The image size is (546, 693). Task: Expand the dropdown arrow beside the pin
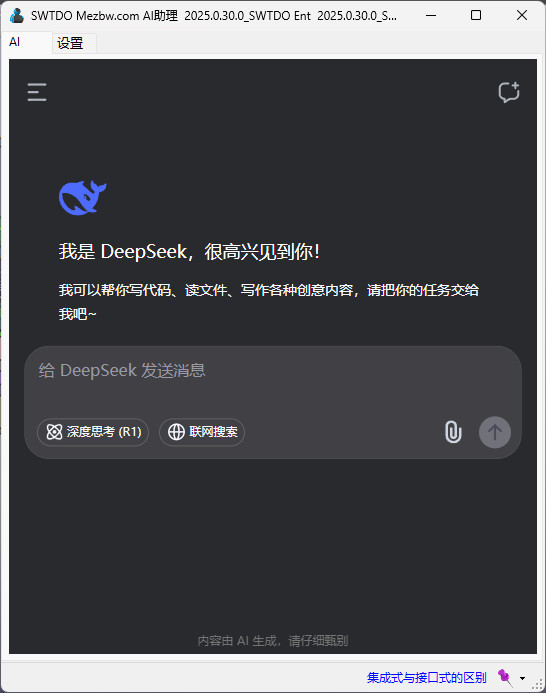[523, 678]
